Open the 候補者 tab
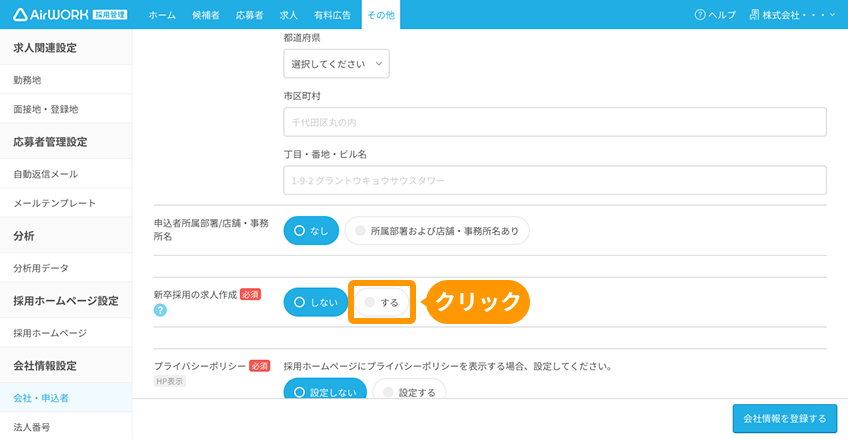Image resolution: width=848 pixels, height=439 pixels. point(206,15)
